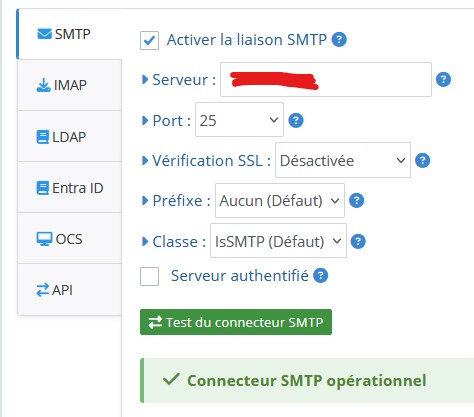Open the Préfixe dropdown
Screen dimensions: 474x417
(280, 201)
